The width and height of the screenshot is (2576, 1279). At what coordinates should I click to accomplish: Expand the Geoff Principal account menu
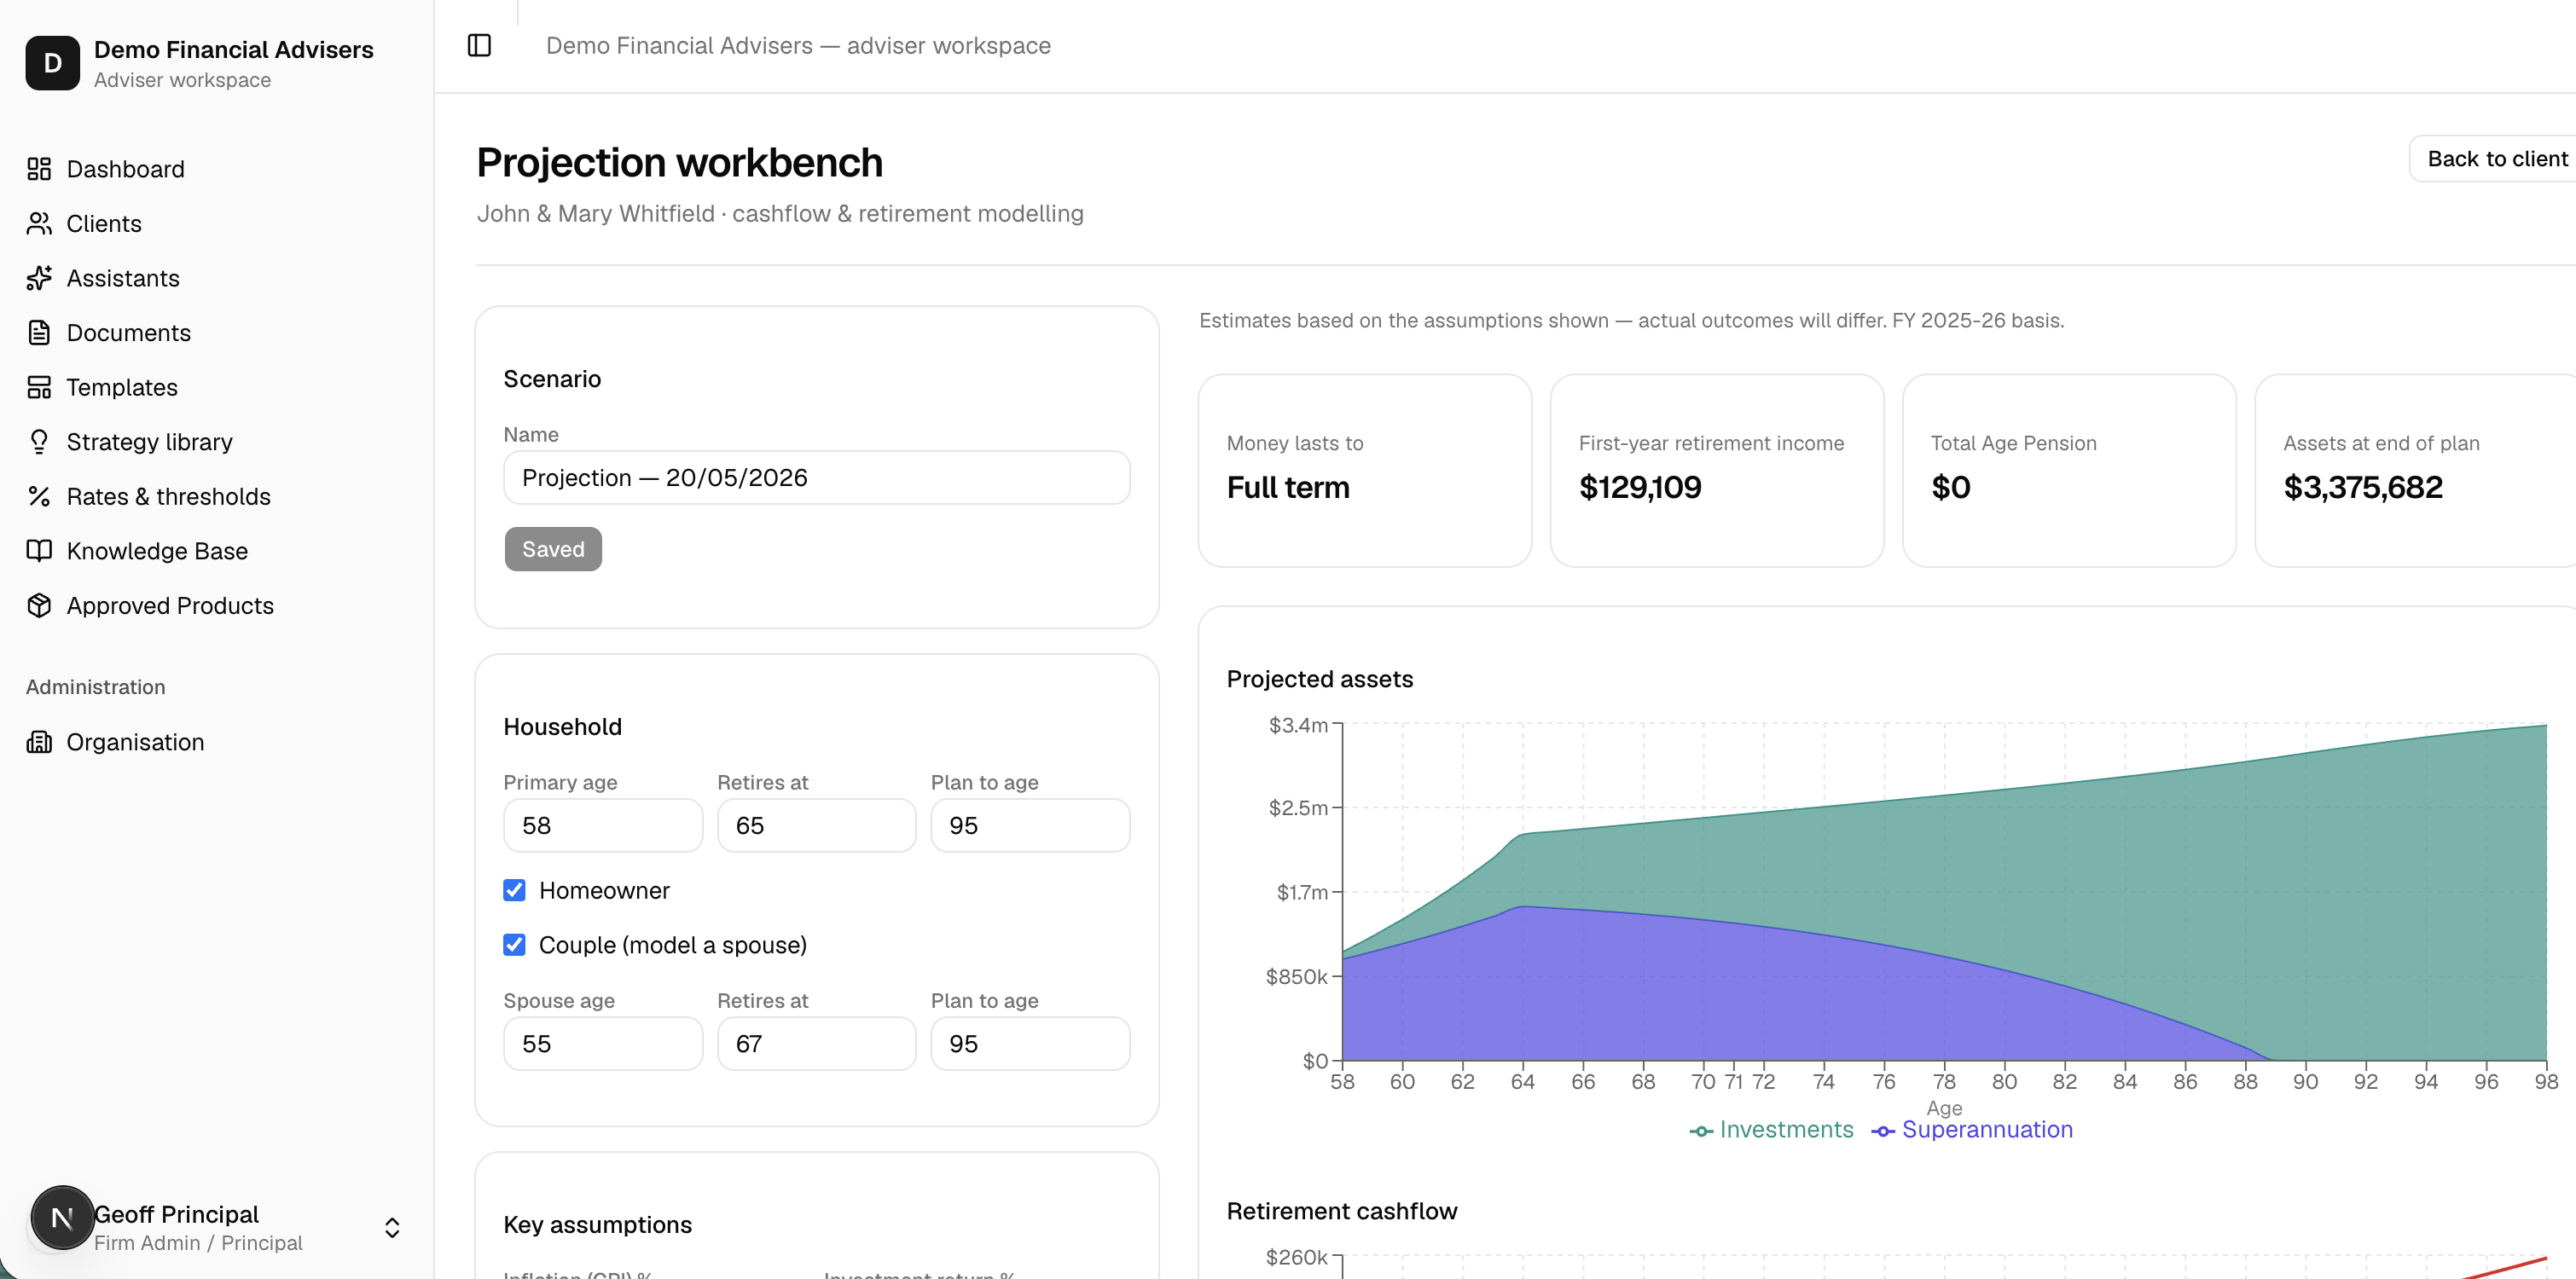click(x=392, y=1228)
